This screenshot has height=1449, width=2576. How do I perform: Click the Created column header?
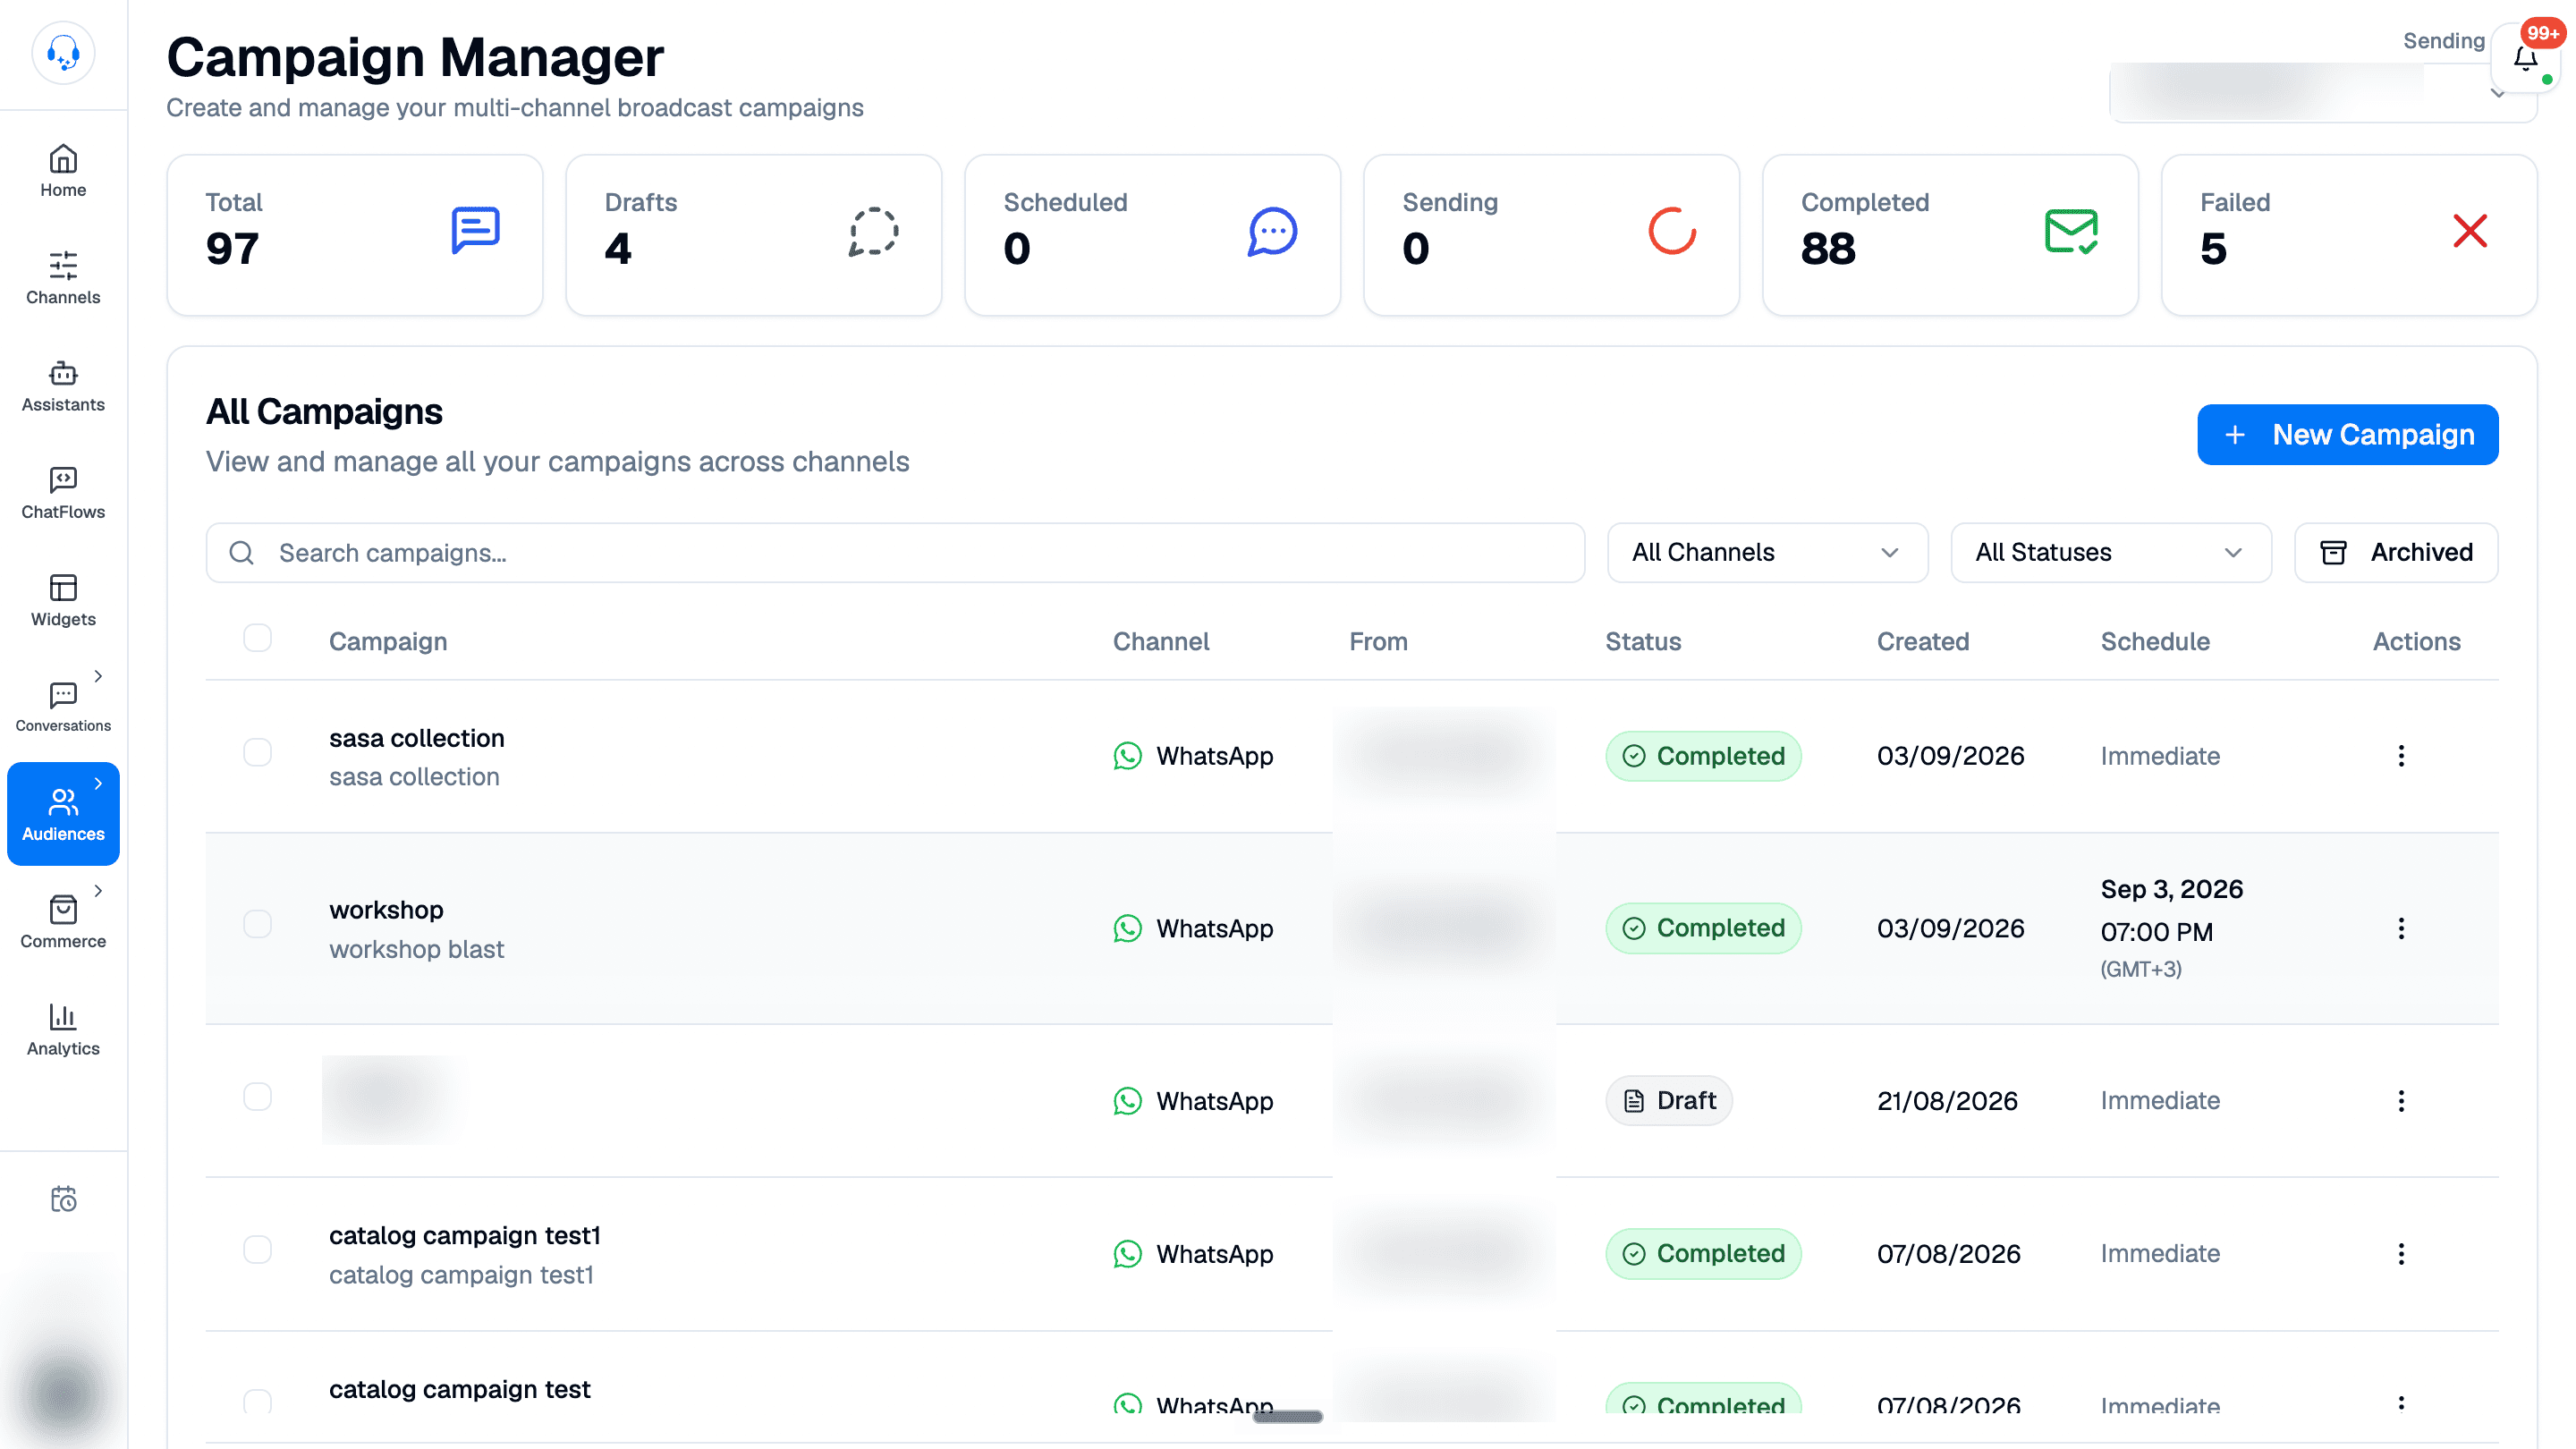tap(1922, 641)
